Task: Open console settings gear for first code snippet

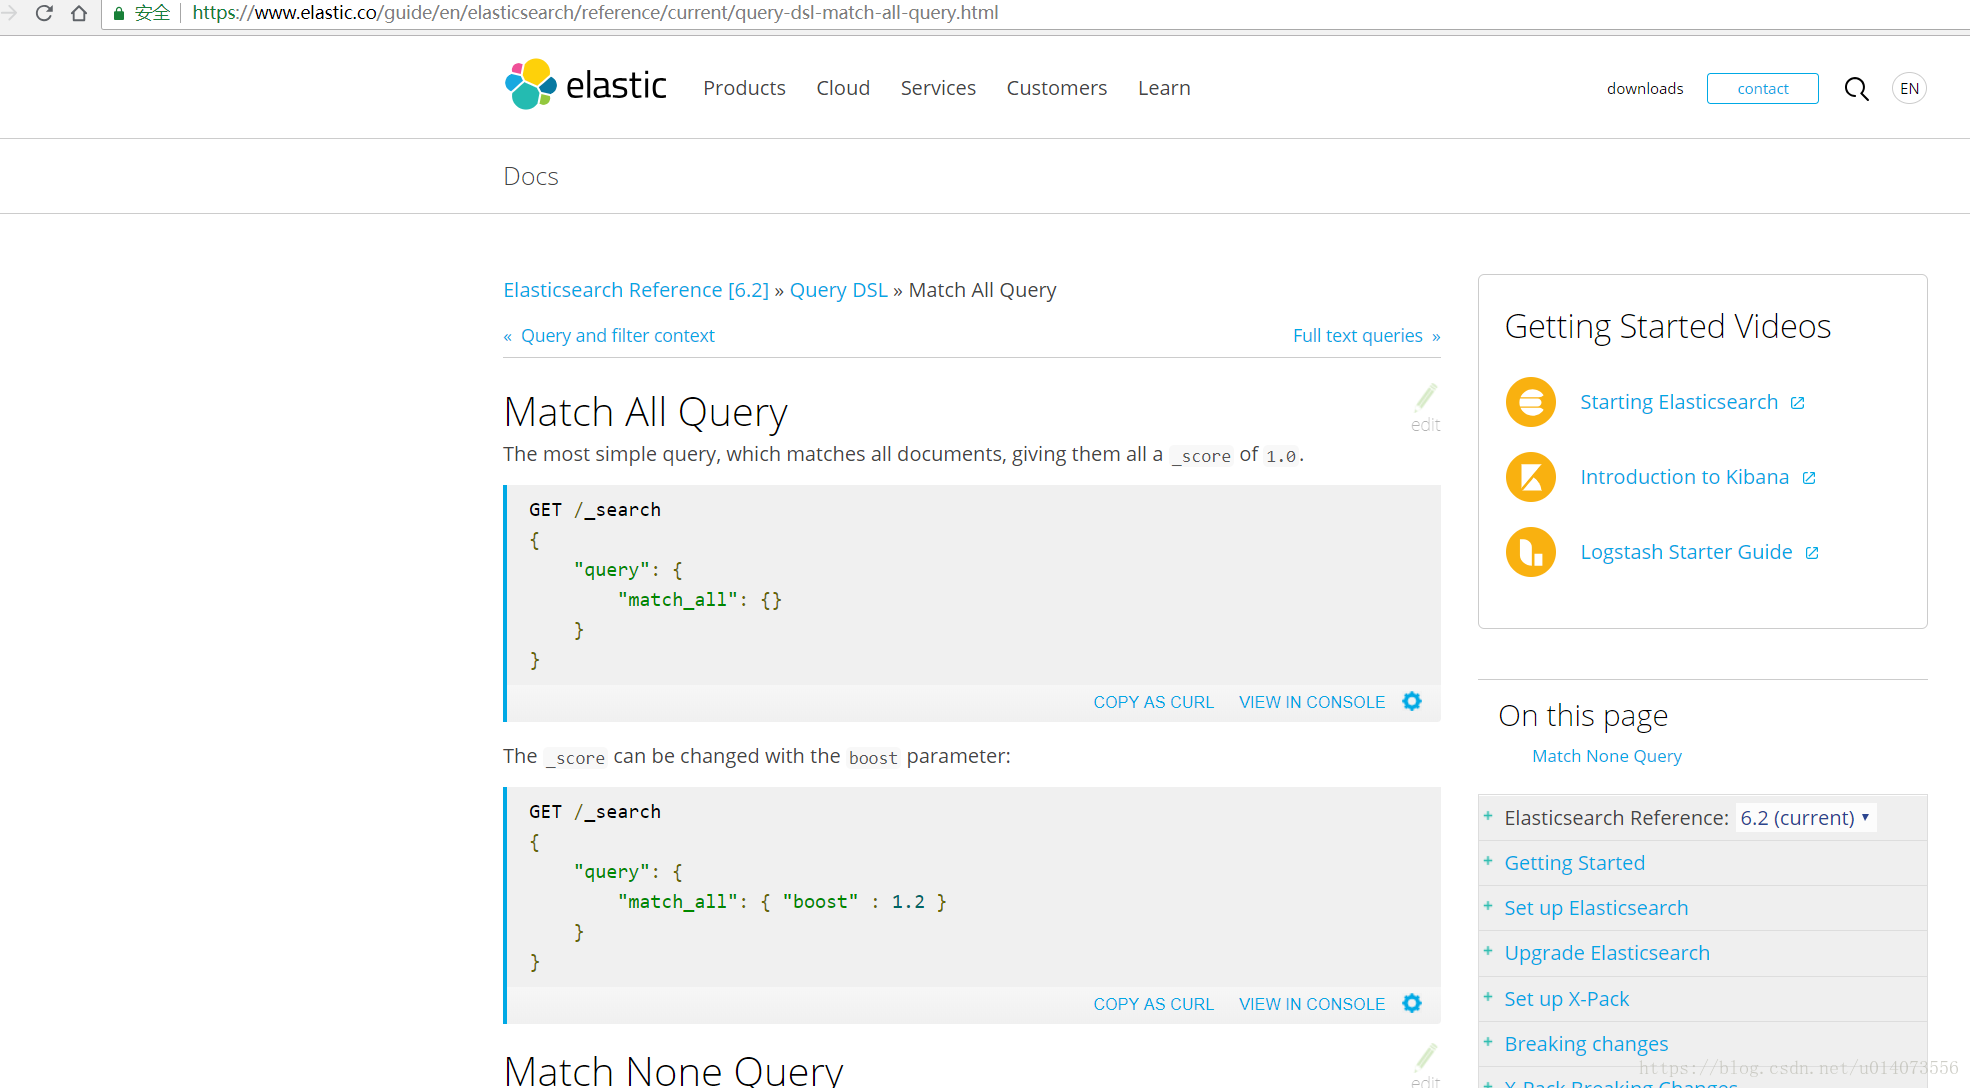Action: click(x=1412, y=701)
